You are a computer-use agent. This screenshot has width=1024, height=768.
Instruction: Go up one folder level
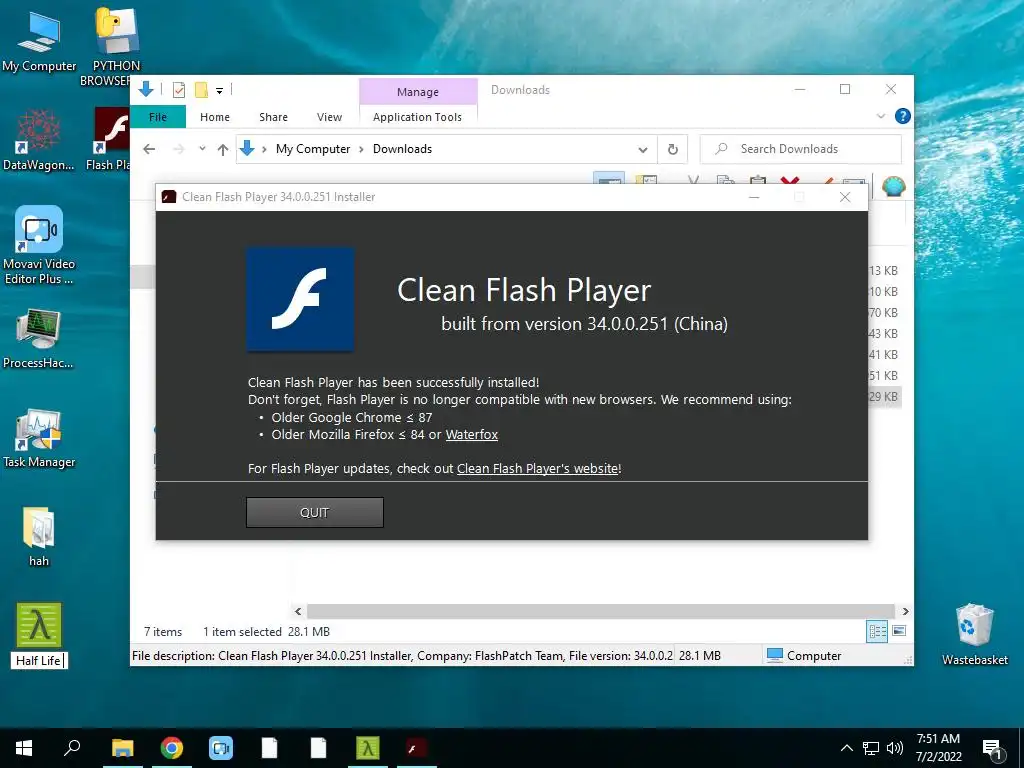point(223,150)
